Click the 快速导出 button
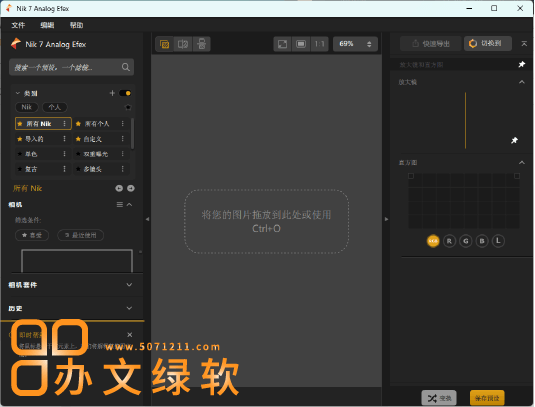Viewport: 535px width, 407px height. [x=431, y=44]
